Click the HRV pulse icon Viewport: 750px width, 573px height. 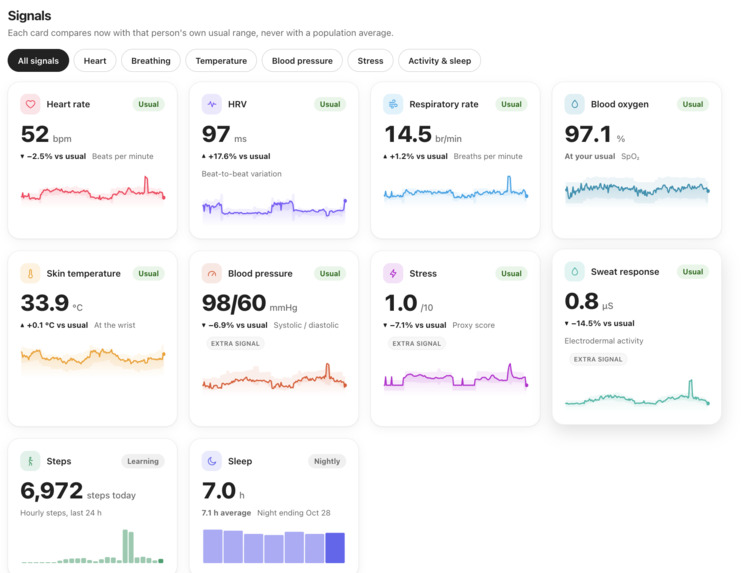click(211, 104)
